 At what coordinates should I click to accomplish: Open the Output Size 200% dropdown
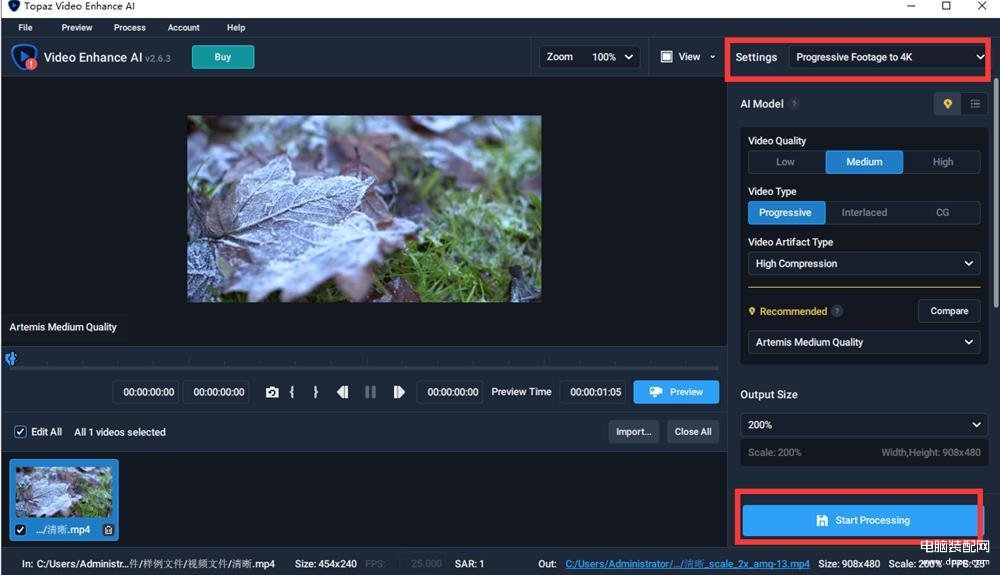point(864,425)
